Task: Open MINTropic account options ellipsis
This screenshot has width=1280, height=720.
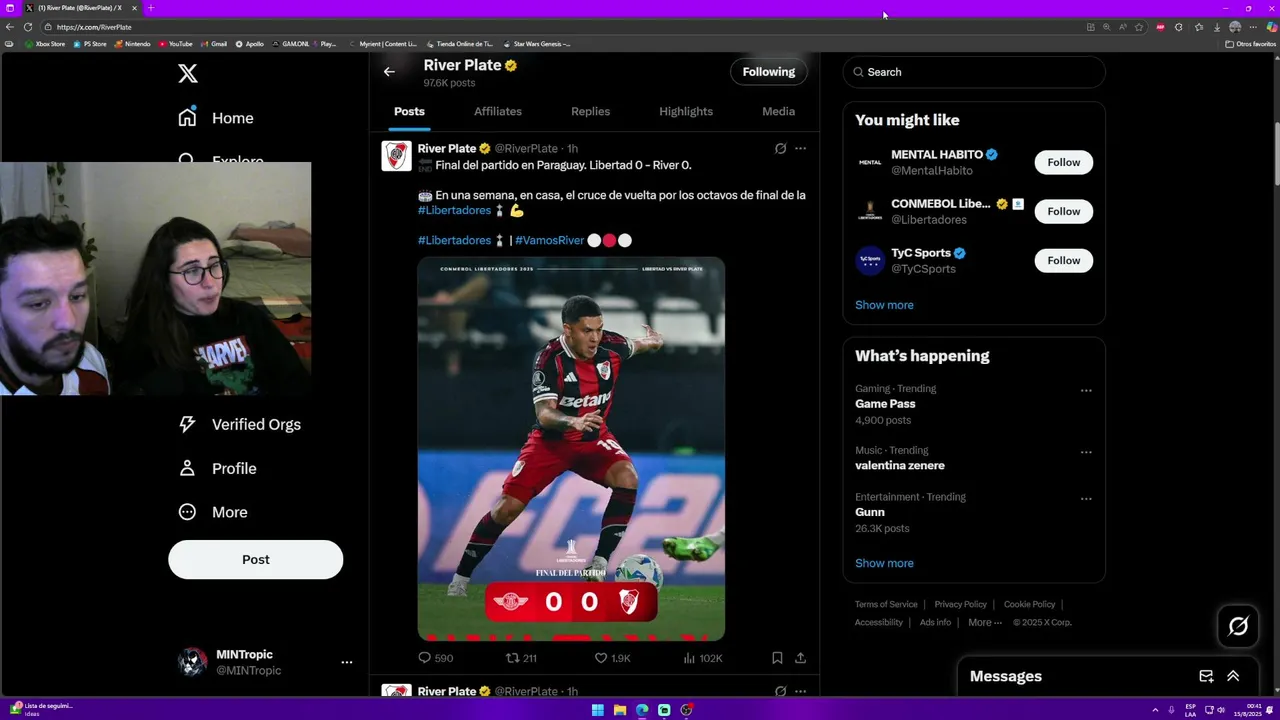Action: [x=346, y=662]
